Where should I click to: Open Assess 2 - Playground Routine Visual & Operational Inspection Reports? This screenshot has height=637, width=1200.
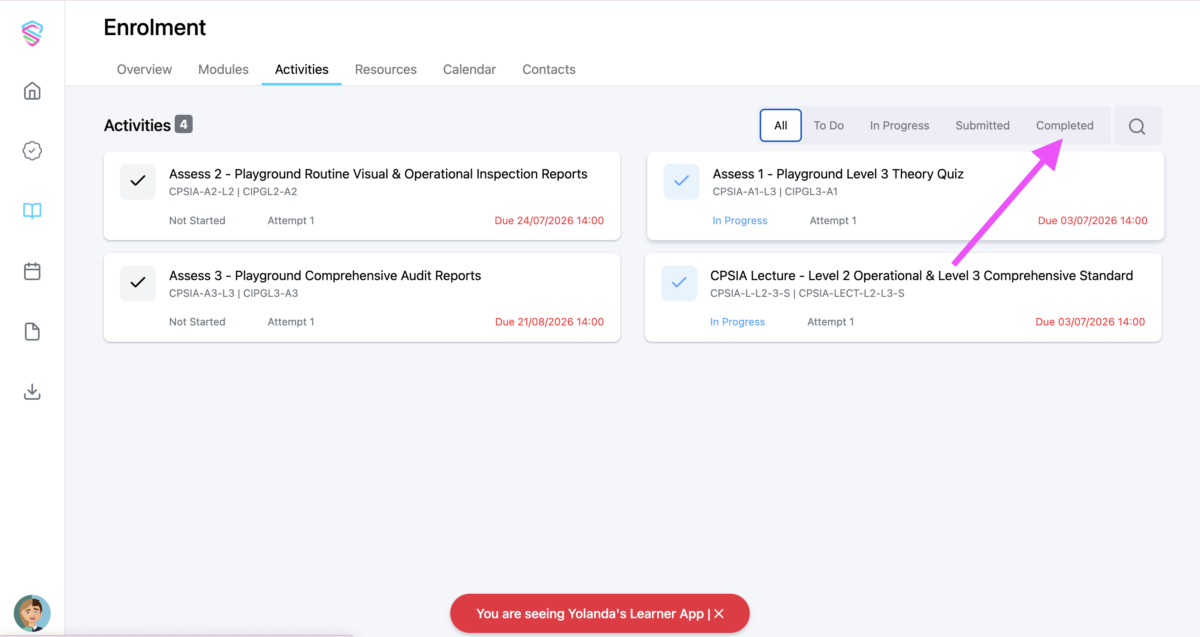coord(362,196)
